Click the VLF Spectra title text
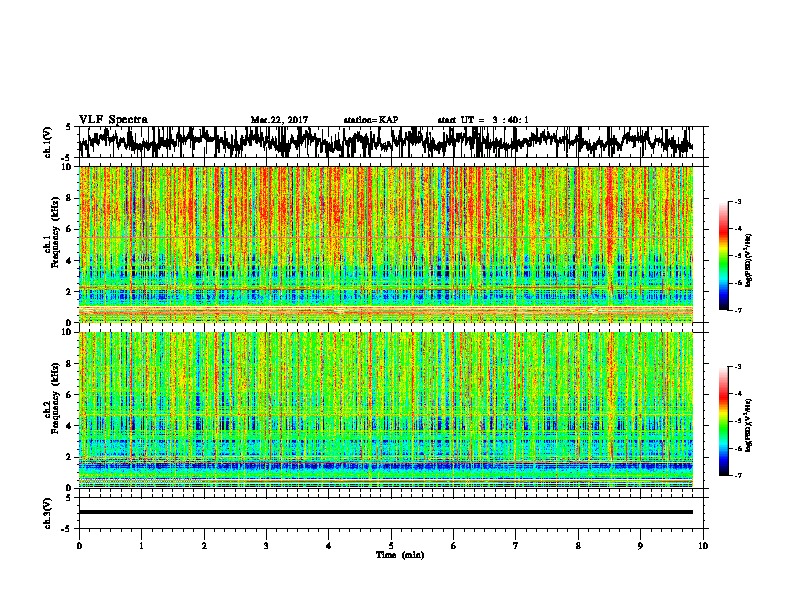792x612 pixels. (113, 120)
